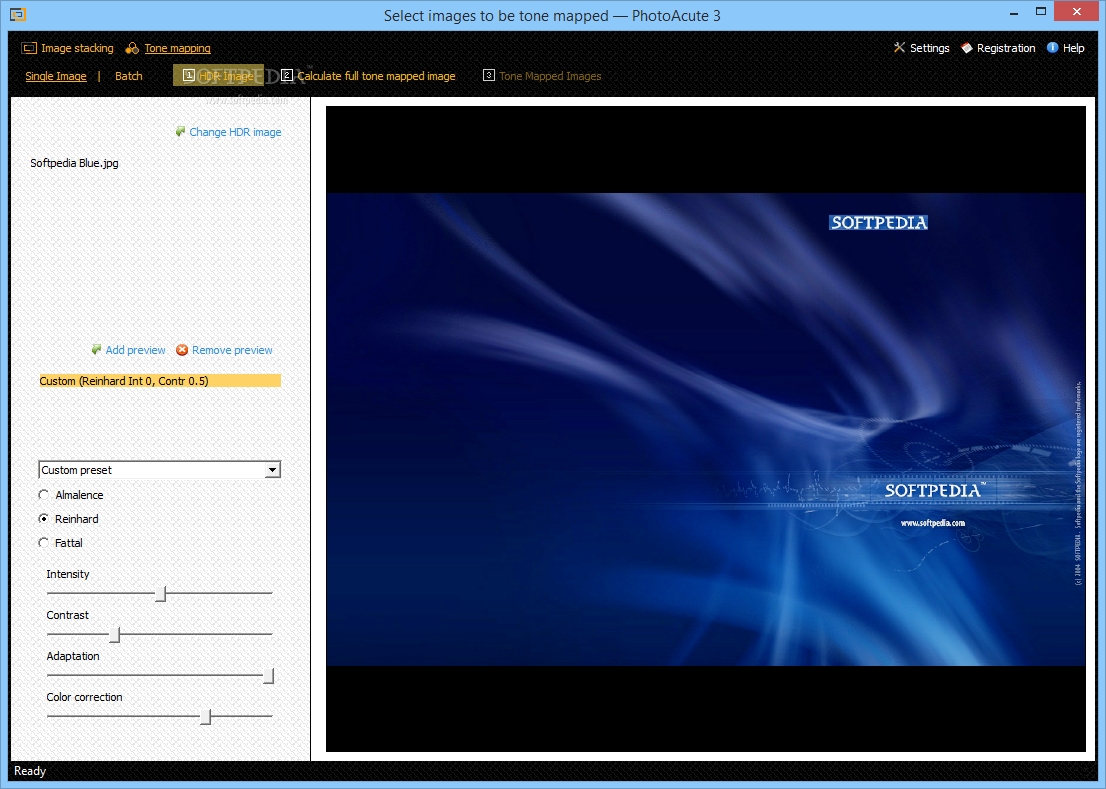Switch to the Single Image tab
The height and width of the screenshot is (789, 1106).
click(56, 76)
